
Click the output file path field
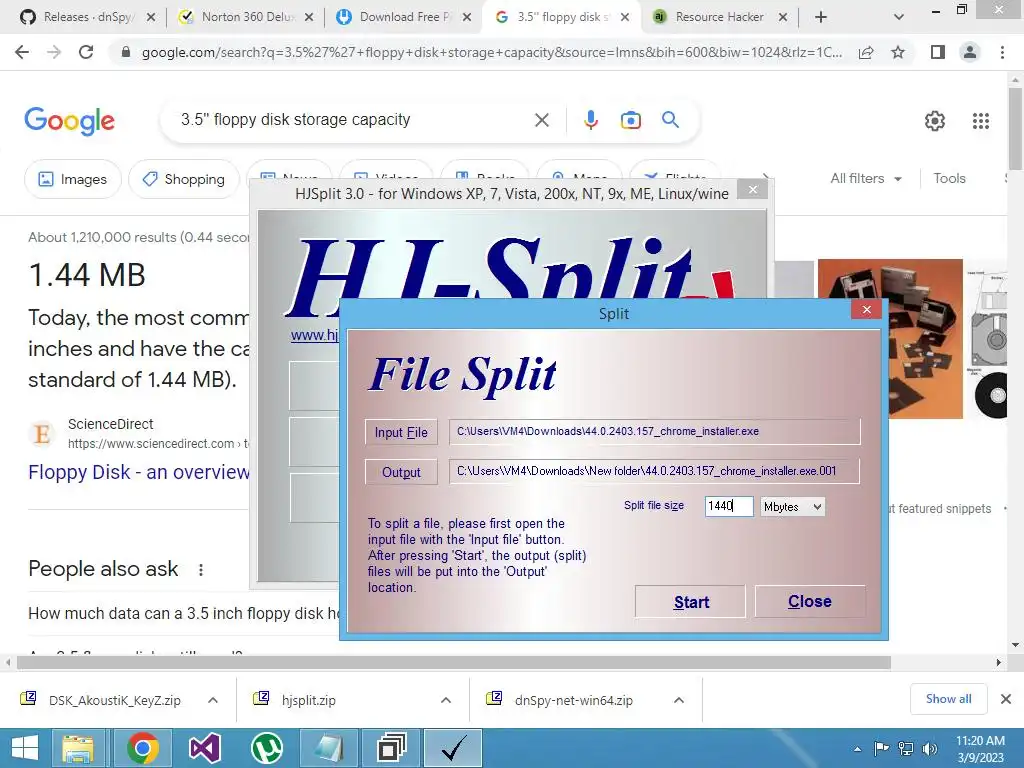[x=654, y=471]
